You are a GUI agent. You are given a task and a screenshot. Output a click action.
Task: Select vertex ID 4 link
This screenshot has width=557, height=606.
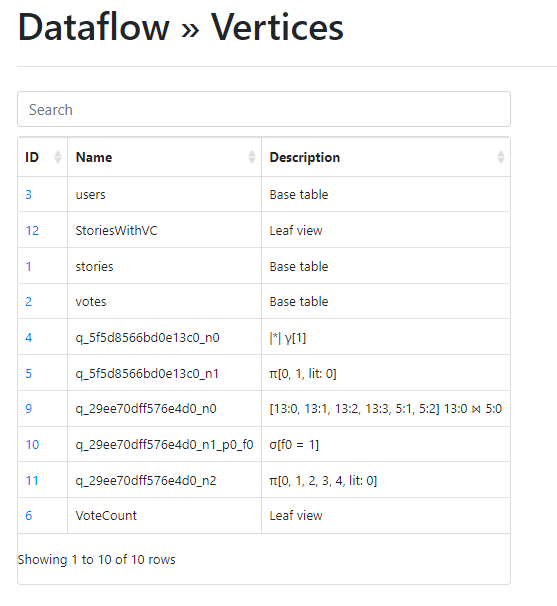pos(29,338)
